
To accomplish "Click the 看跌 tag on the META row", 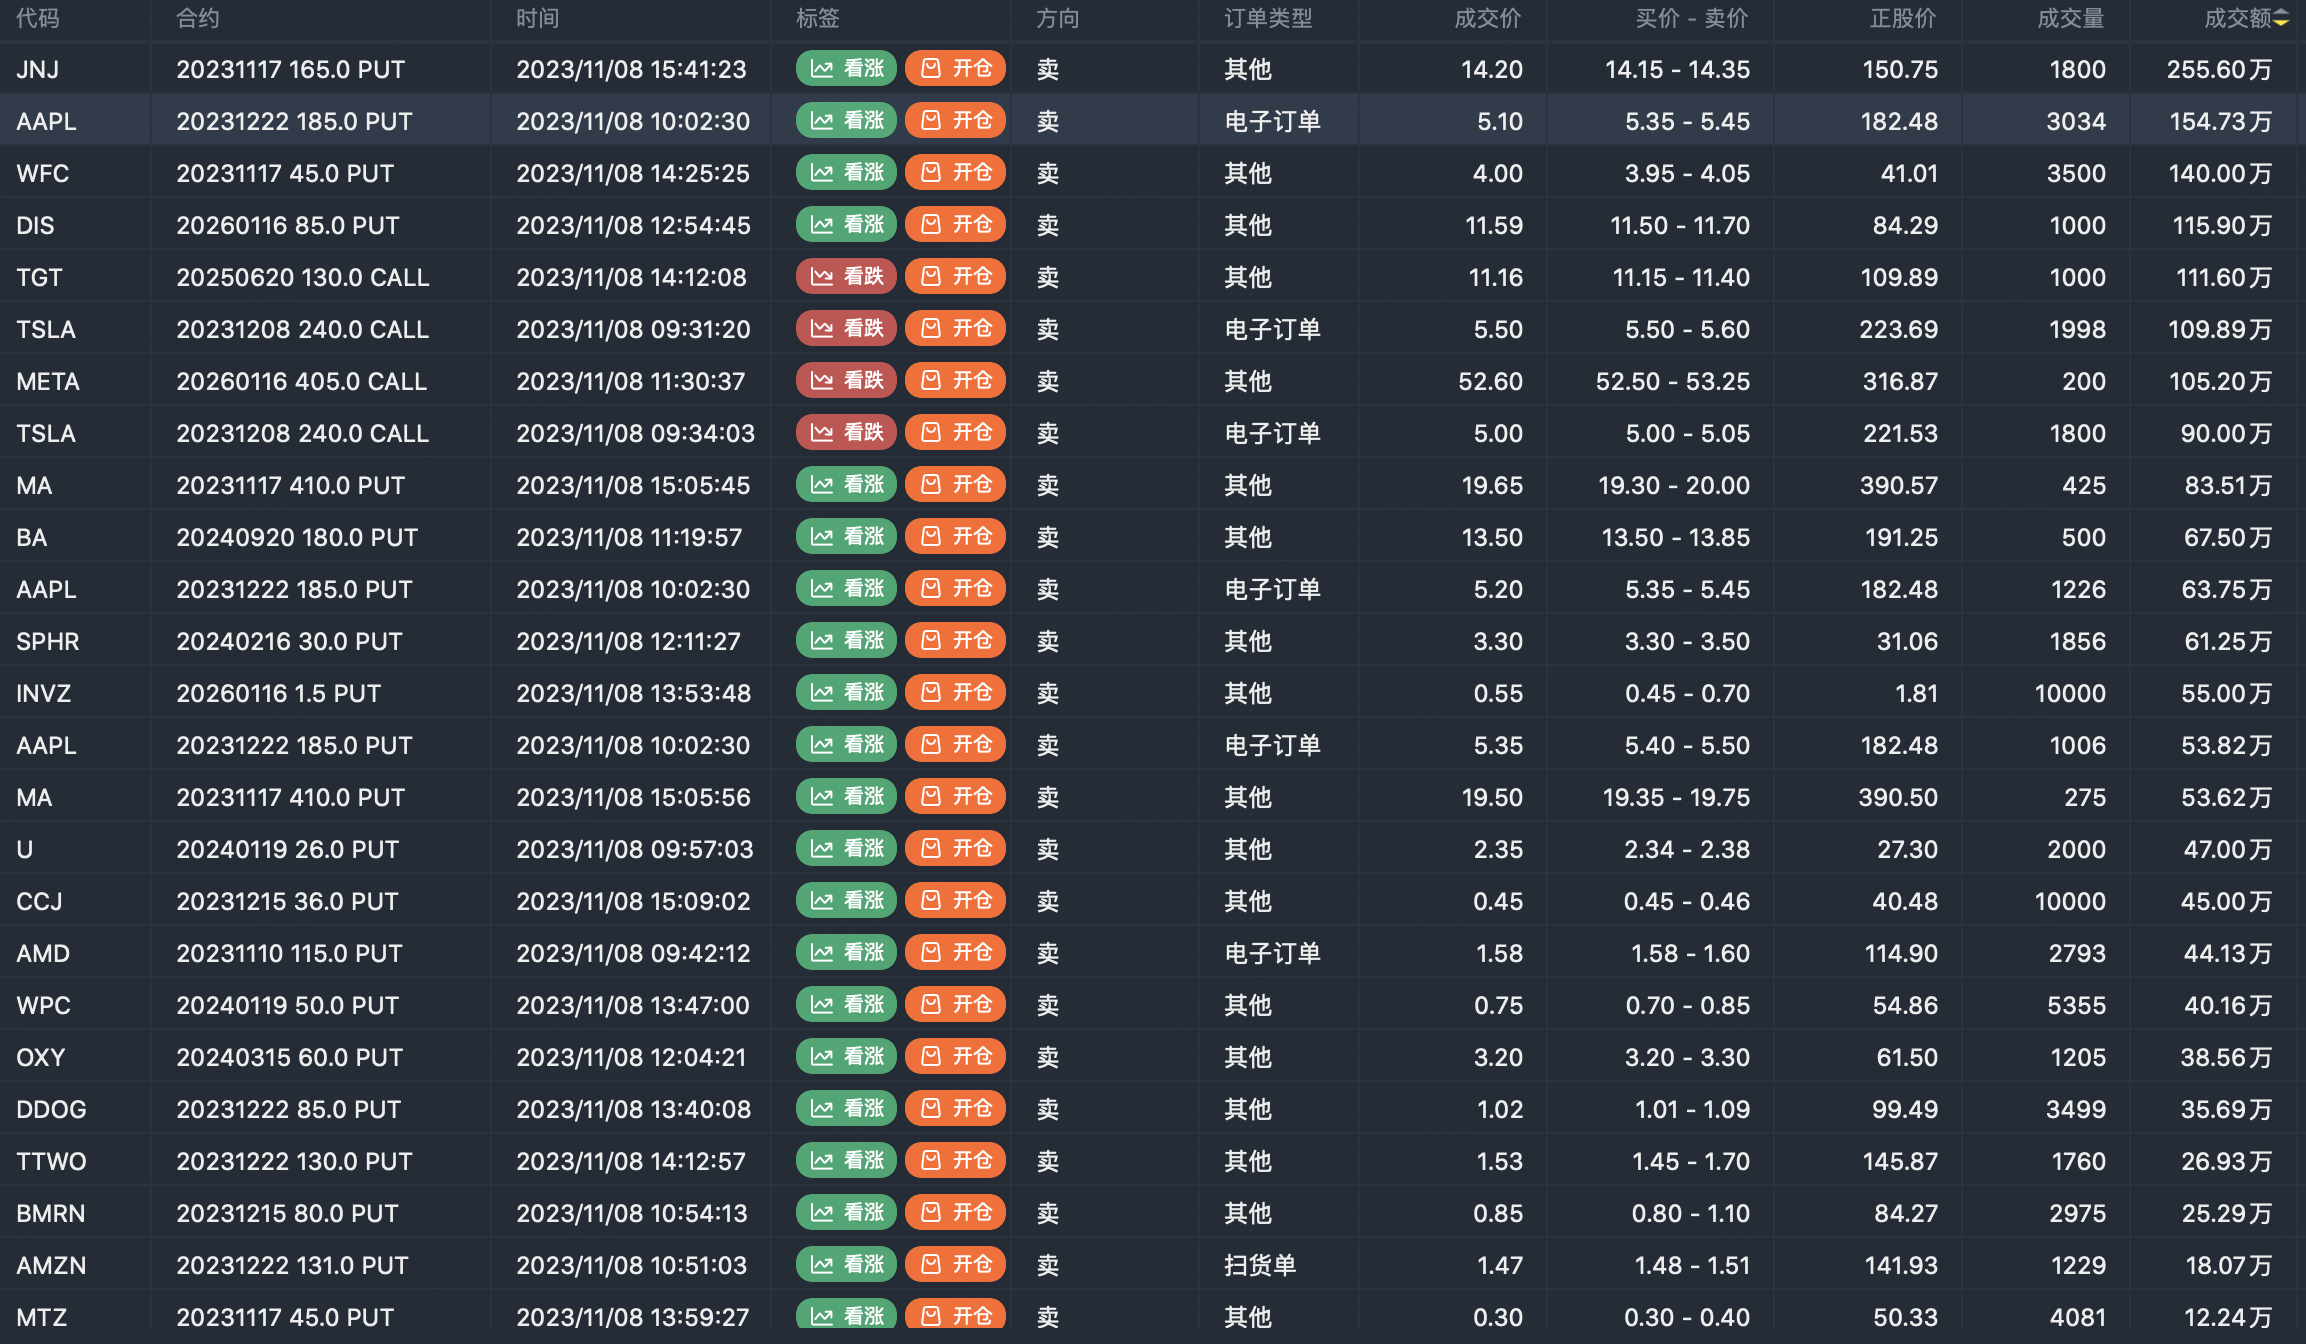I will pyautogui.click(x=846, y=381).
